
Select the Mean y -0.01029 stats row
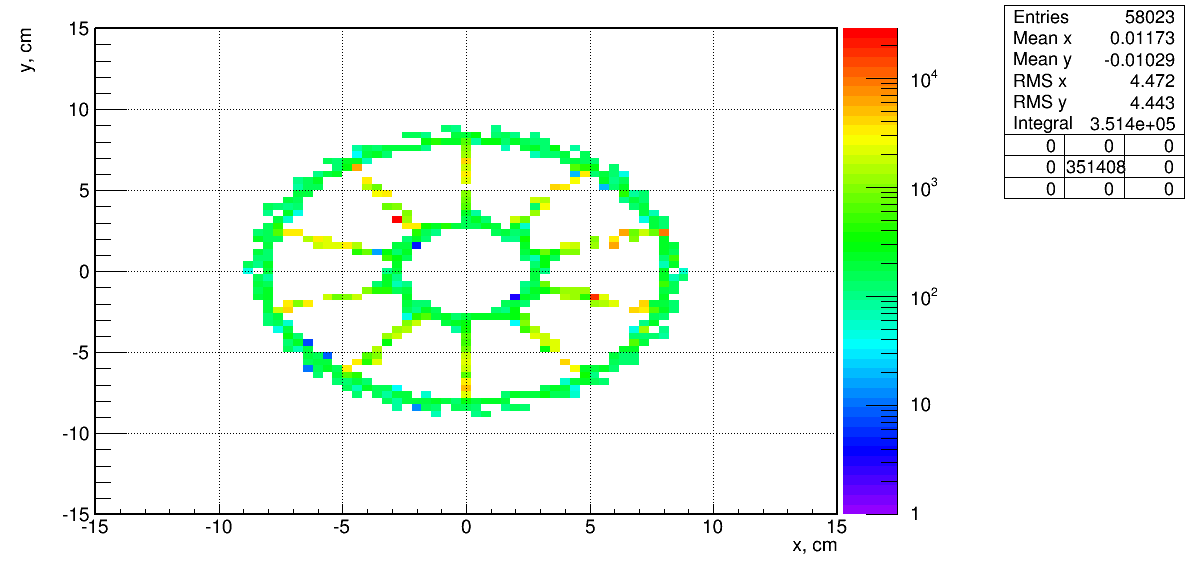1092,59
